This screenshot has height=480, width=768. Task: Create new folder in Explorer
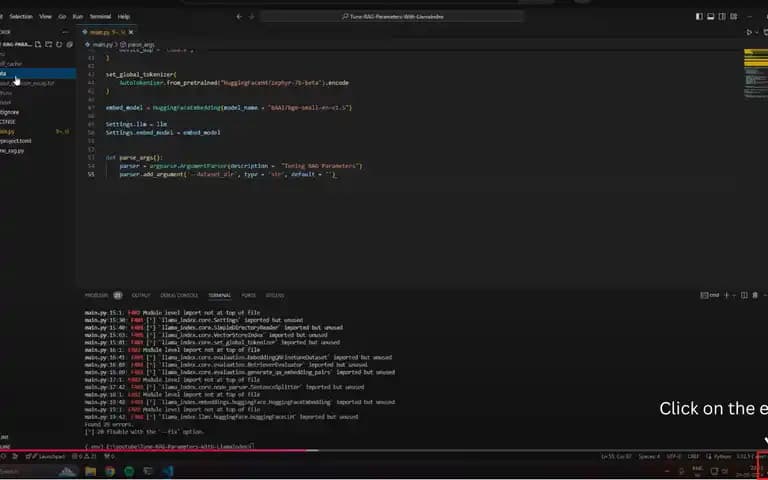[48, 45]
